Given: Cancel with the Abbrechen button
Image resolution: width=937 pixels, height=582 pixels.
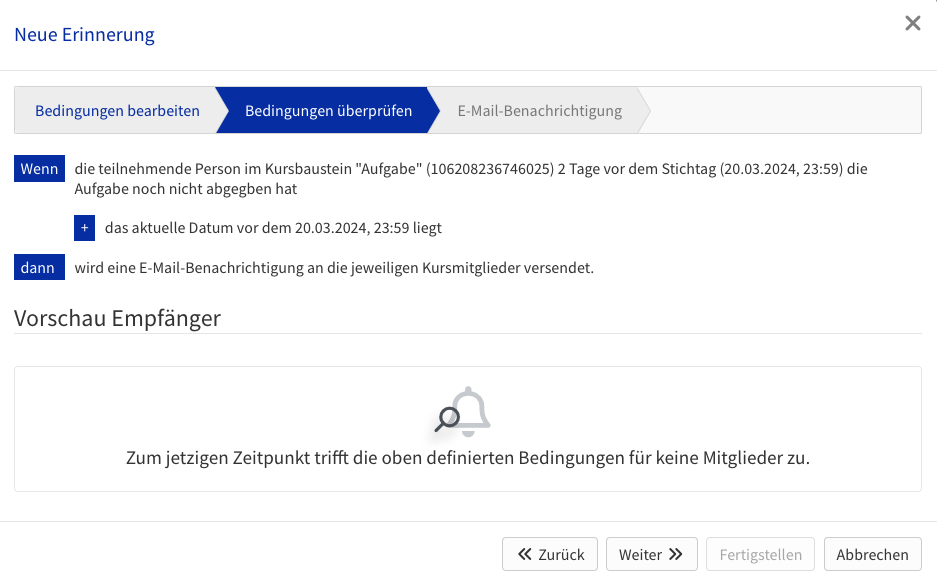Looking at the screenshot, I should coord(872,555).
